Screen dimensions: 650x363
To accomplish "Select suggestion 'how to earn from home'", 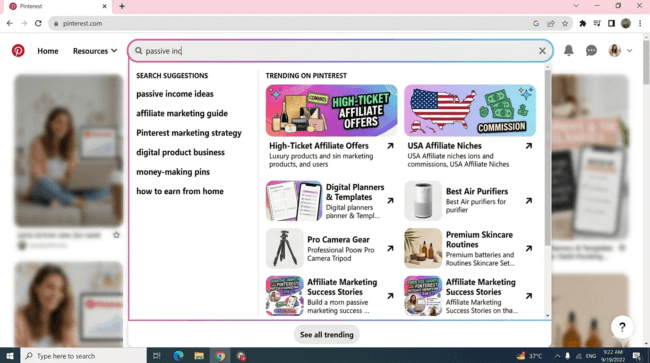I will (x=180, y=191).
